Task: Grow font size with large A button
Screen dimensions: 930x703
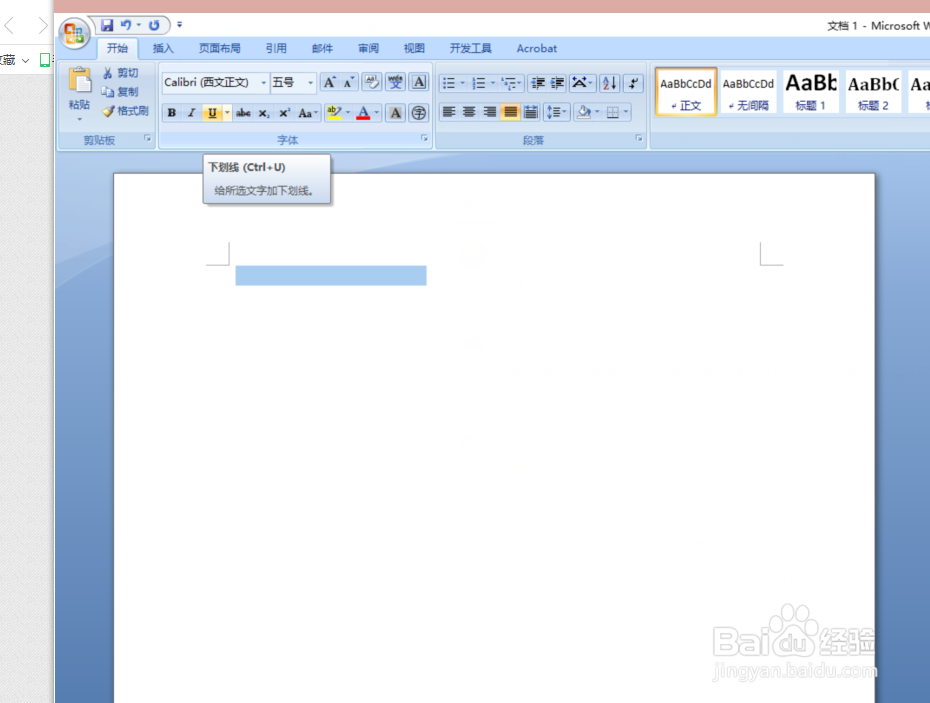Action: [330, 82]
